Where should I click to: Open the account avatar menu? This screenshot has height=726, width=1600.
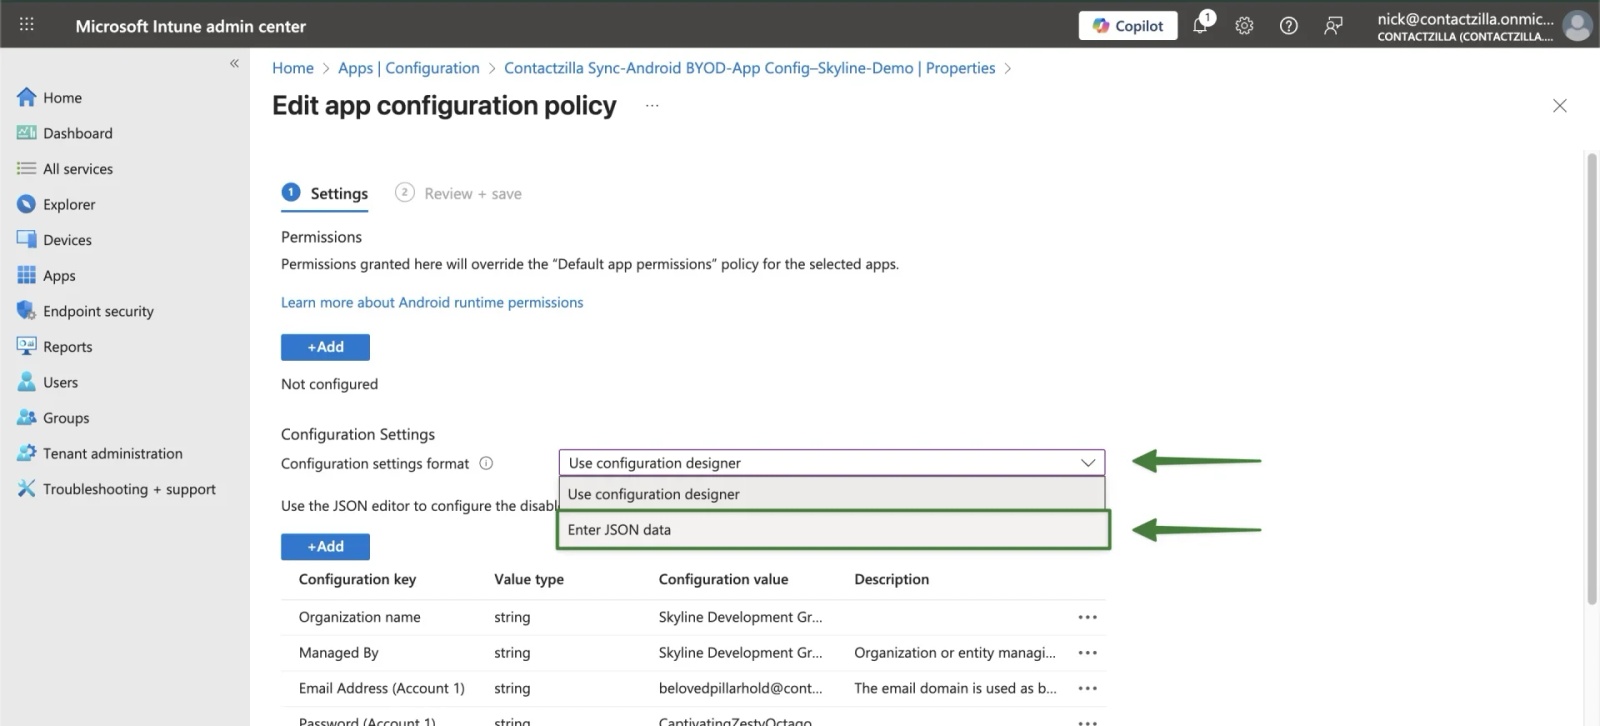[1577, 26]
